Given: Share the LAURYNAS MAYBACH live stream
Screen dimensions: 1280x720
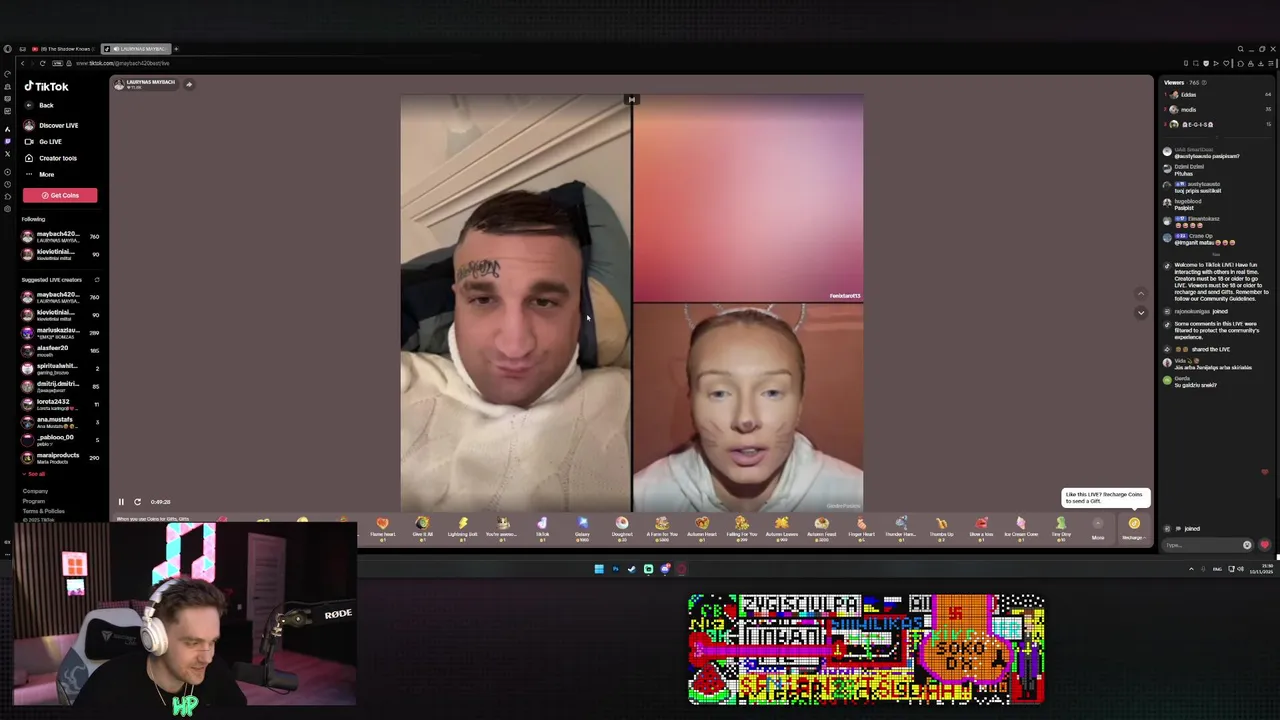Looking at the screenshot, I should click(x=189, y=84).
